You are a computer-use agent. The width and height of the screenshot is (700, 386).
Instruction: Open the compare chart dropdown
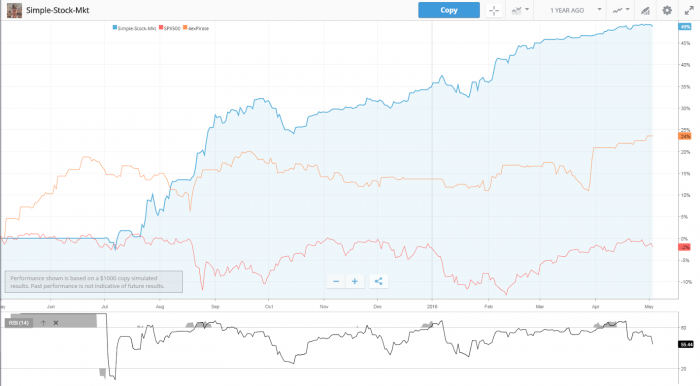(x=520, y=10)
